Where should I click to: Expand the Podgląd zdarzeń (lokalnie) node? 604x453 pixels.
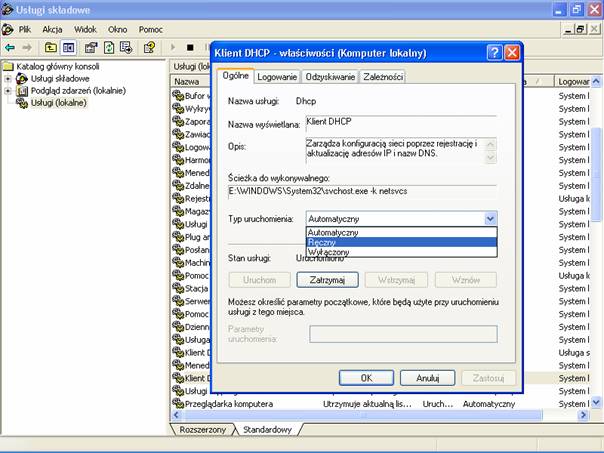[x=8, y=91]
